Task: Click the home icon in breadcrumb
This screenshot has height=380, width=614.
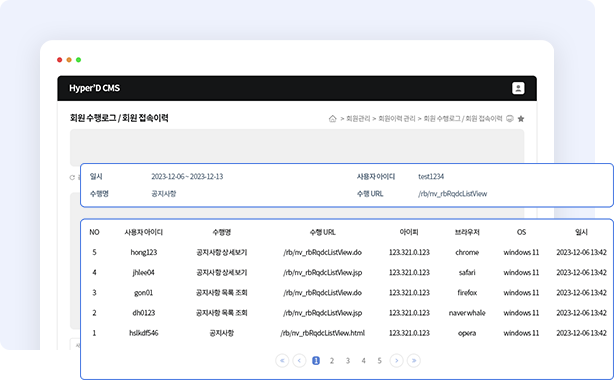Action: point(332,118)
